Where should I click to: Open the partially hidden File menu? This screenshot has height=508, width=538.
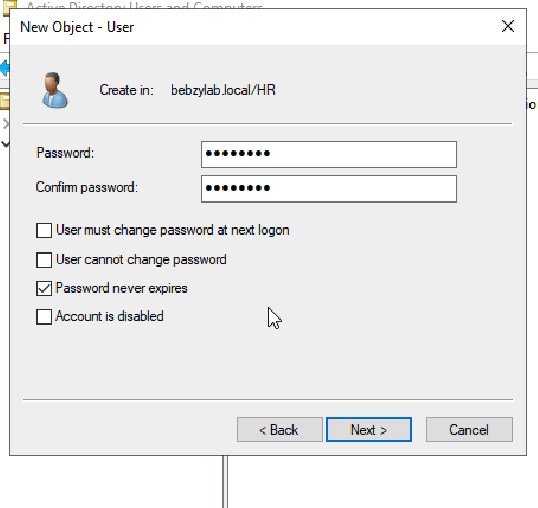point(6,38)
